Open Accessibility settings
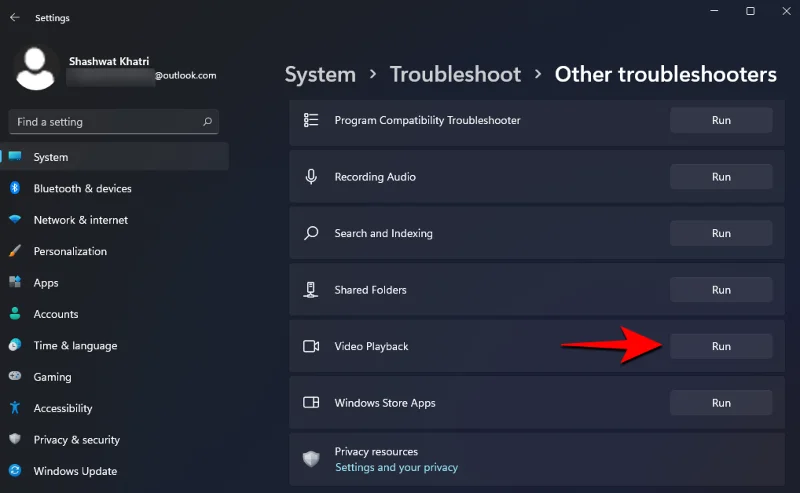The image size is (800, 493). (115, 408)
